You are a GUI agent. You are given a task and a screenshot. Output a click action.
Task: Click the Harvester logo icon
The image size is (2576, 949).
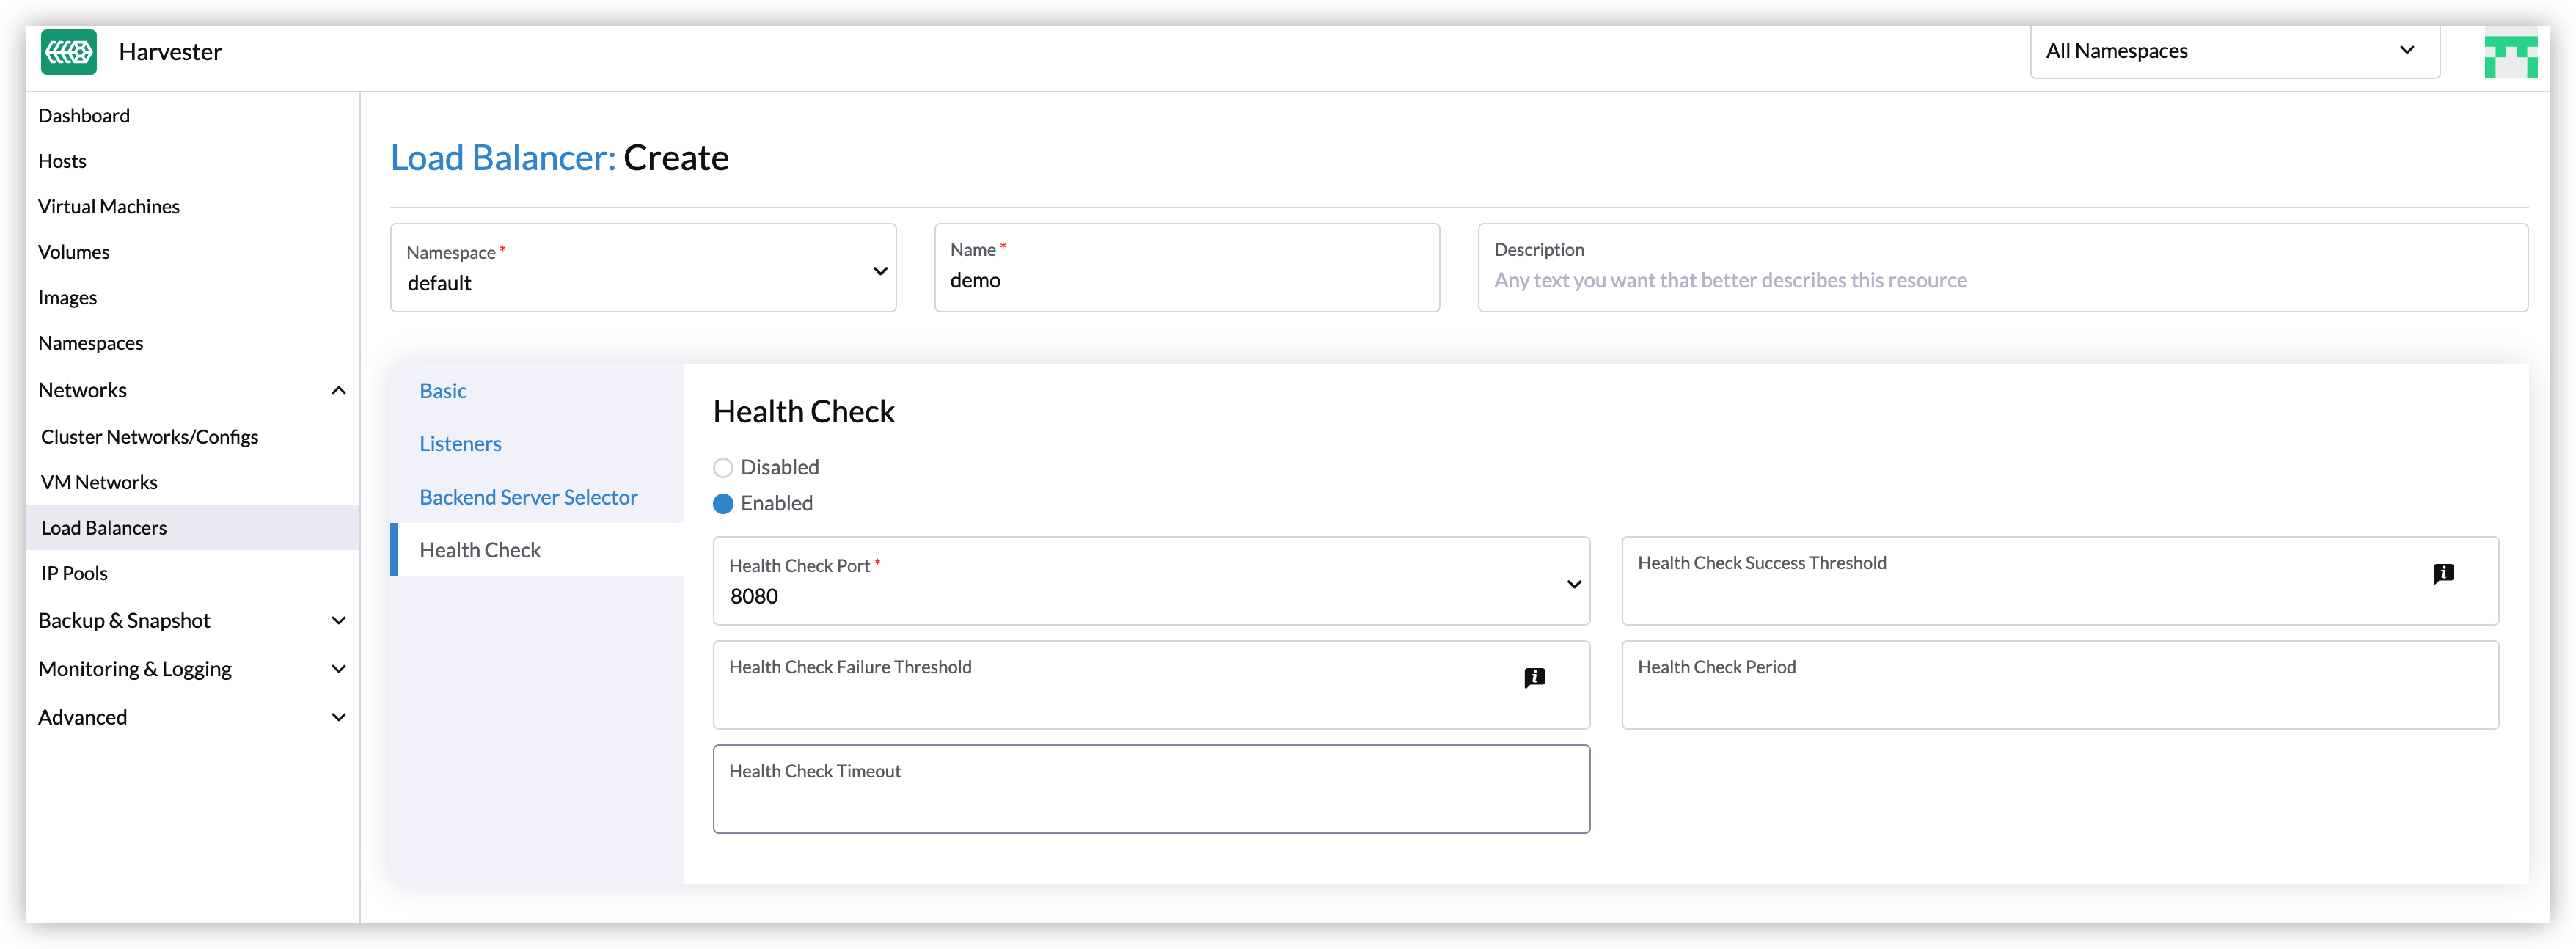click(69, 52)
